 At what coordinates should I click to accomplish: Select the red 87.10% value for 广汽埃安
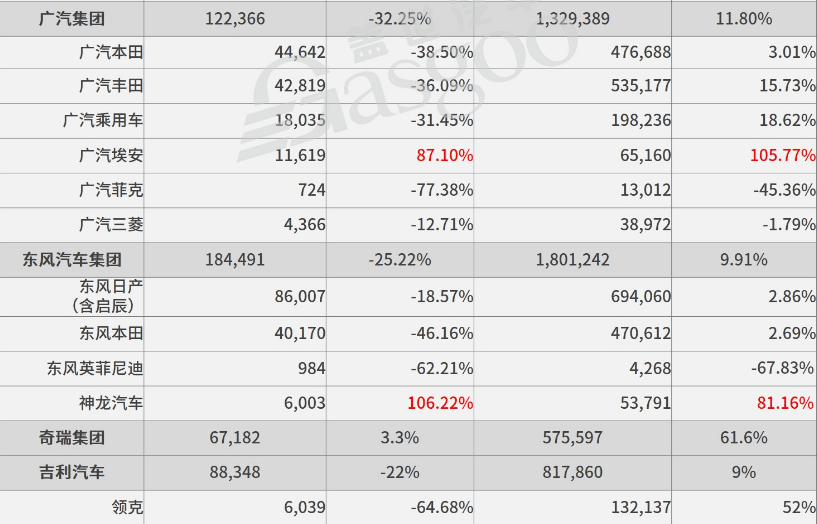click(x=444, y=155)
